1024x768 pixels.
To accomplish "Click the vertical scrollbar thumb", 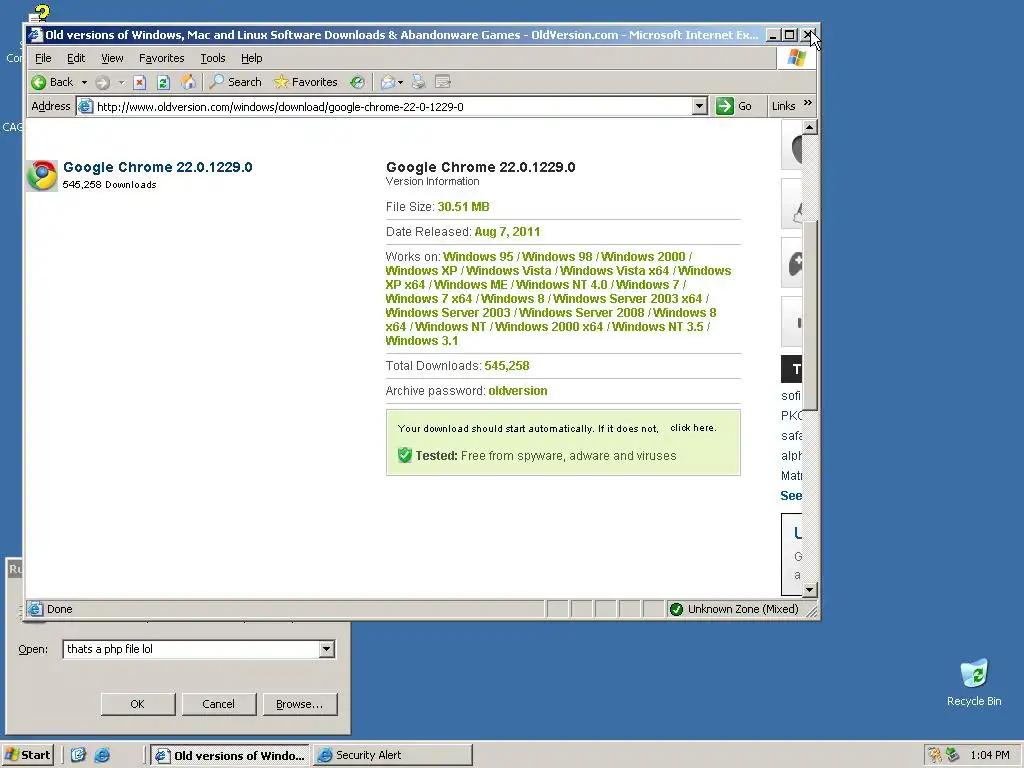I will coord(809,315).
